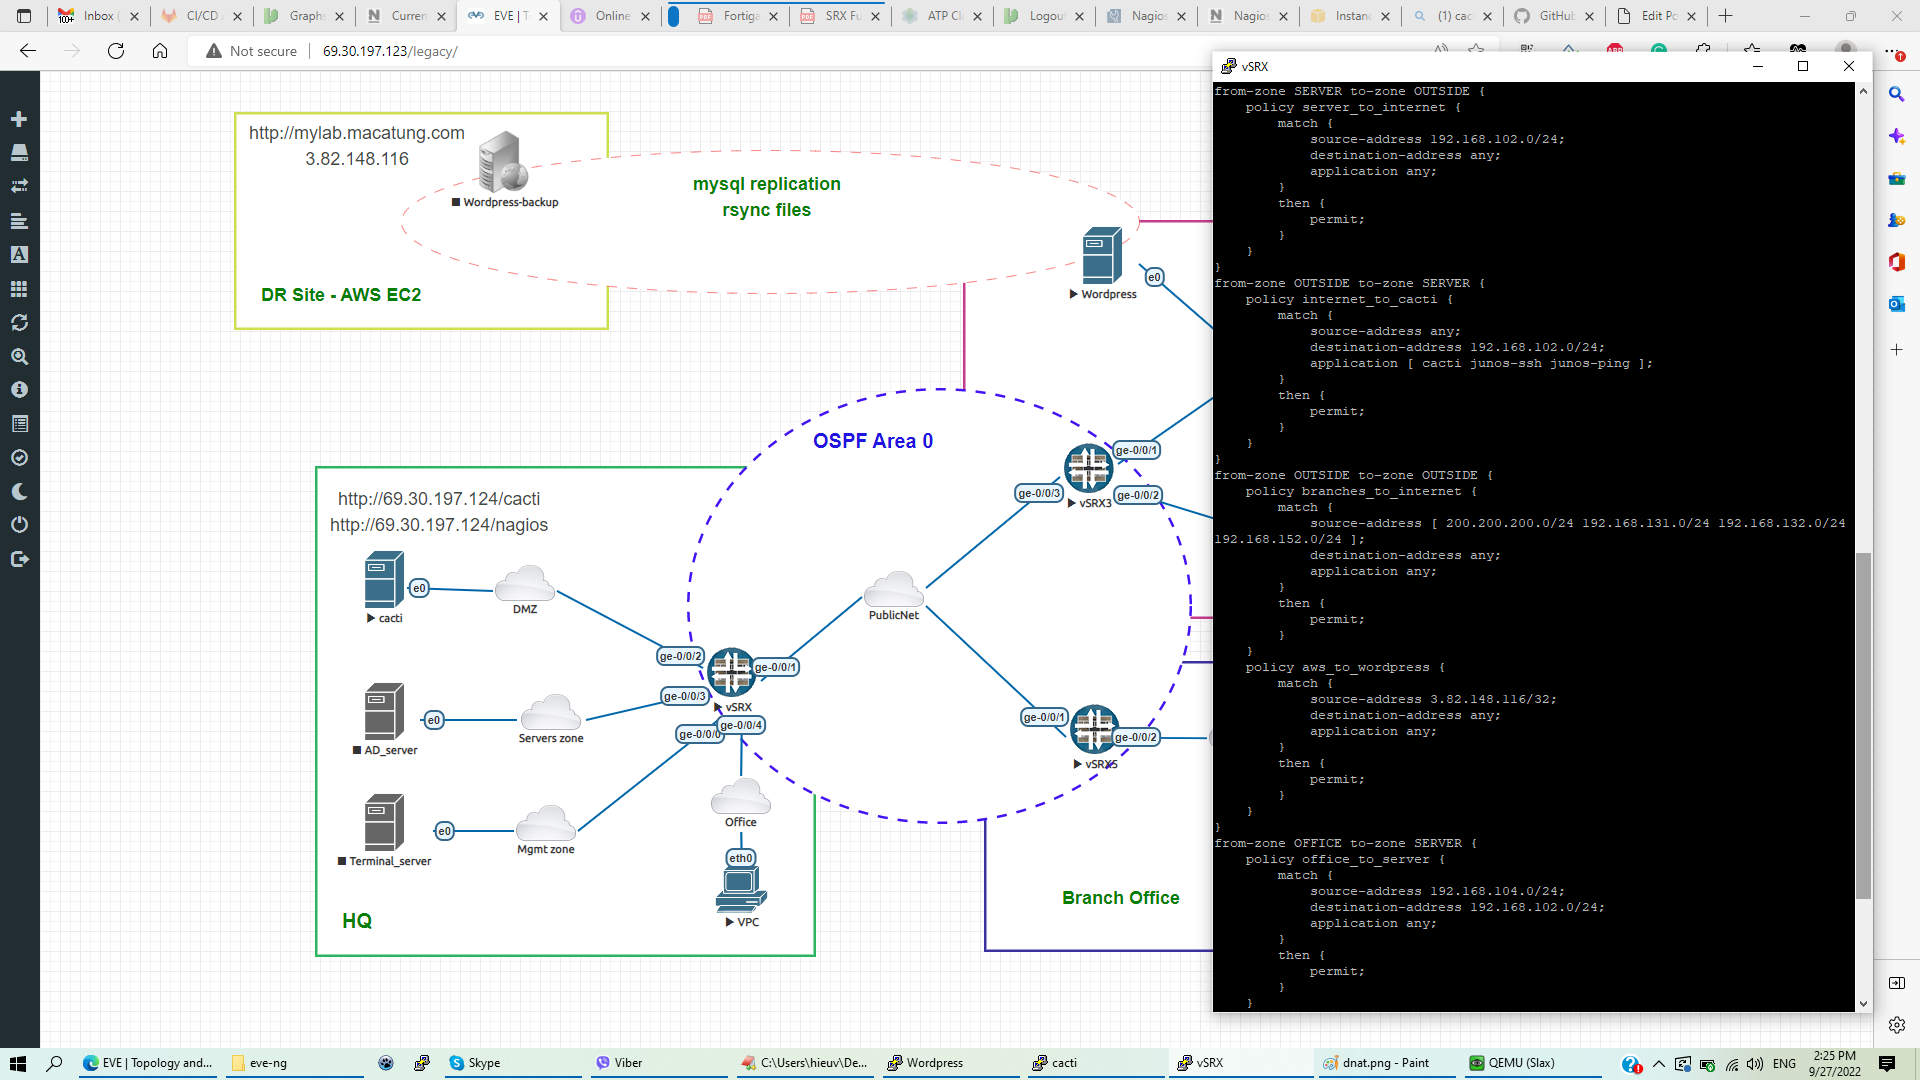
Task: Click the Add object plus icon
Action: [19, 119]
